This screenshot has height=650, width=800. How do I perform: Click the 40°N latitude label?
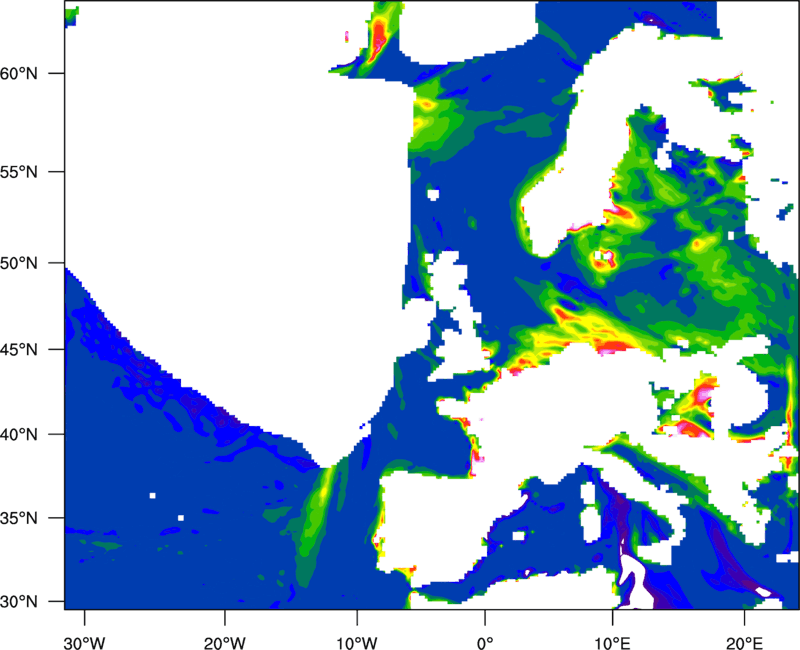pos(19,435)
